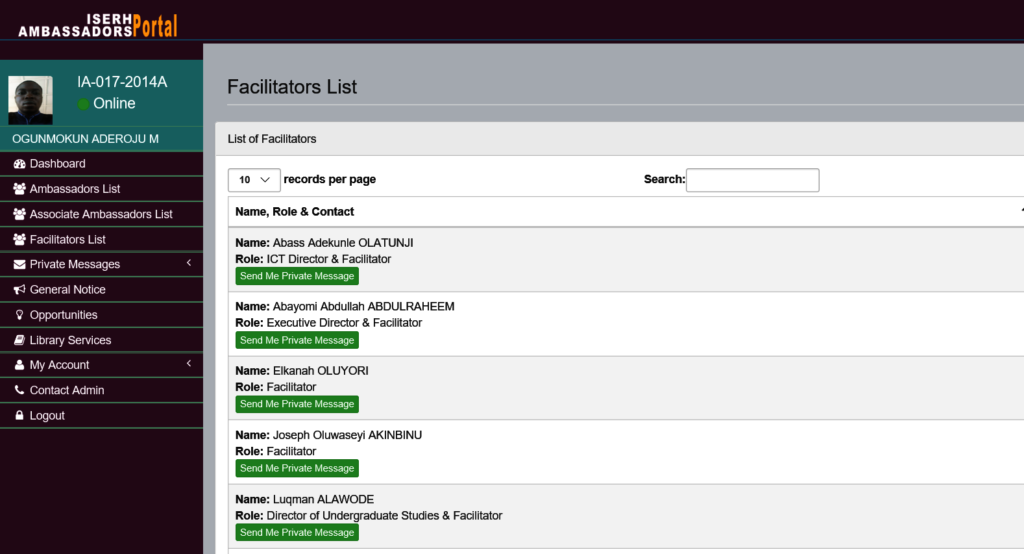Message Luqman ALAWODE via green button
This screenshot has height=554, width=1024.
click(297, 532)
